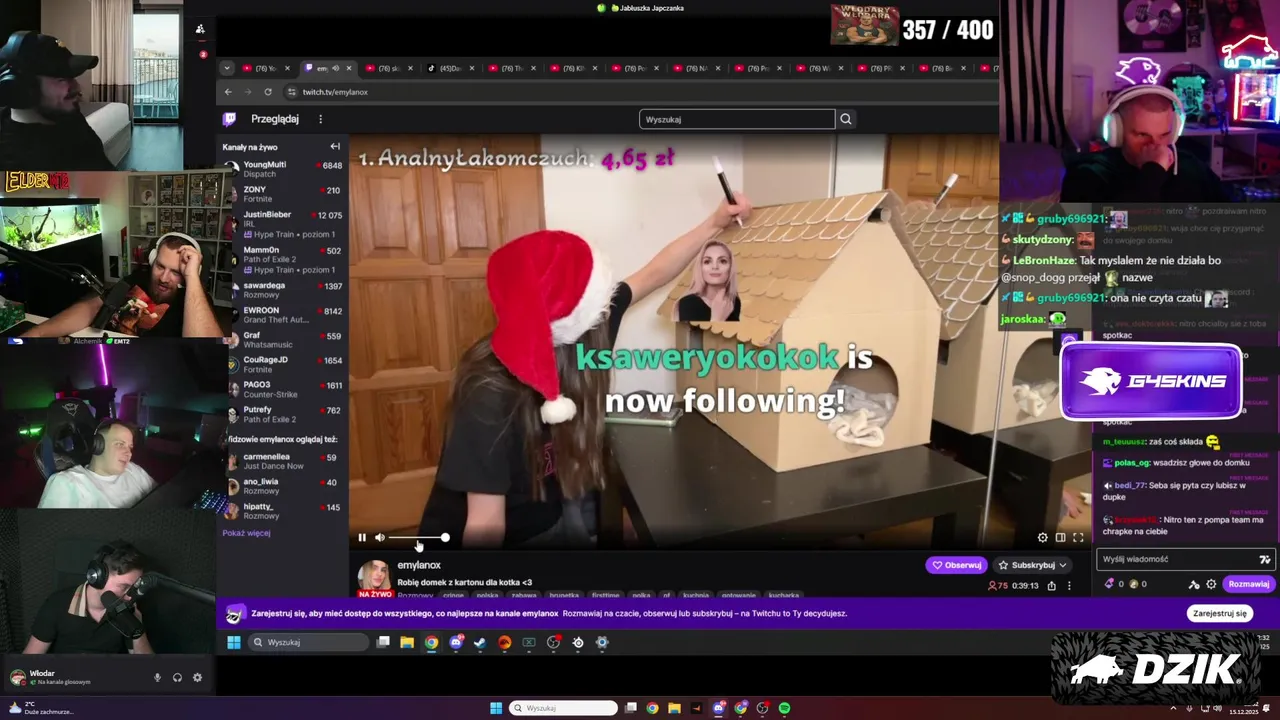Click the outer taskbar Wyszukaj search box
The image size is (1280, 720).
563,708
